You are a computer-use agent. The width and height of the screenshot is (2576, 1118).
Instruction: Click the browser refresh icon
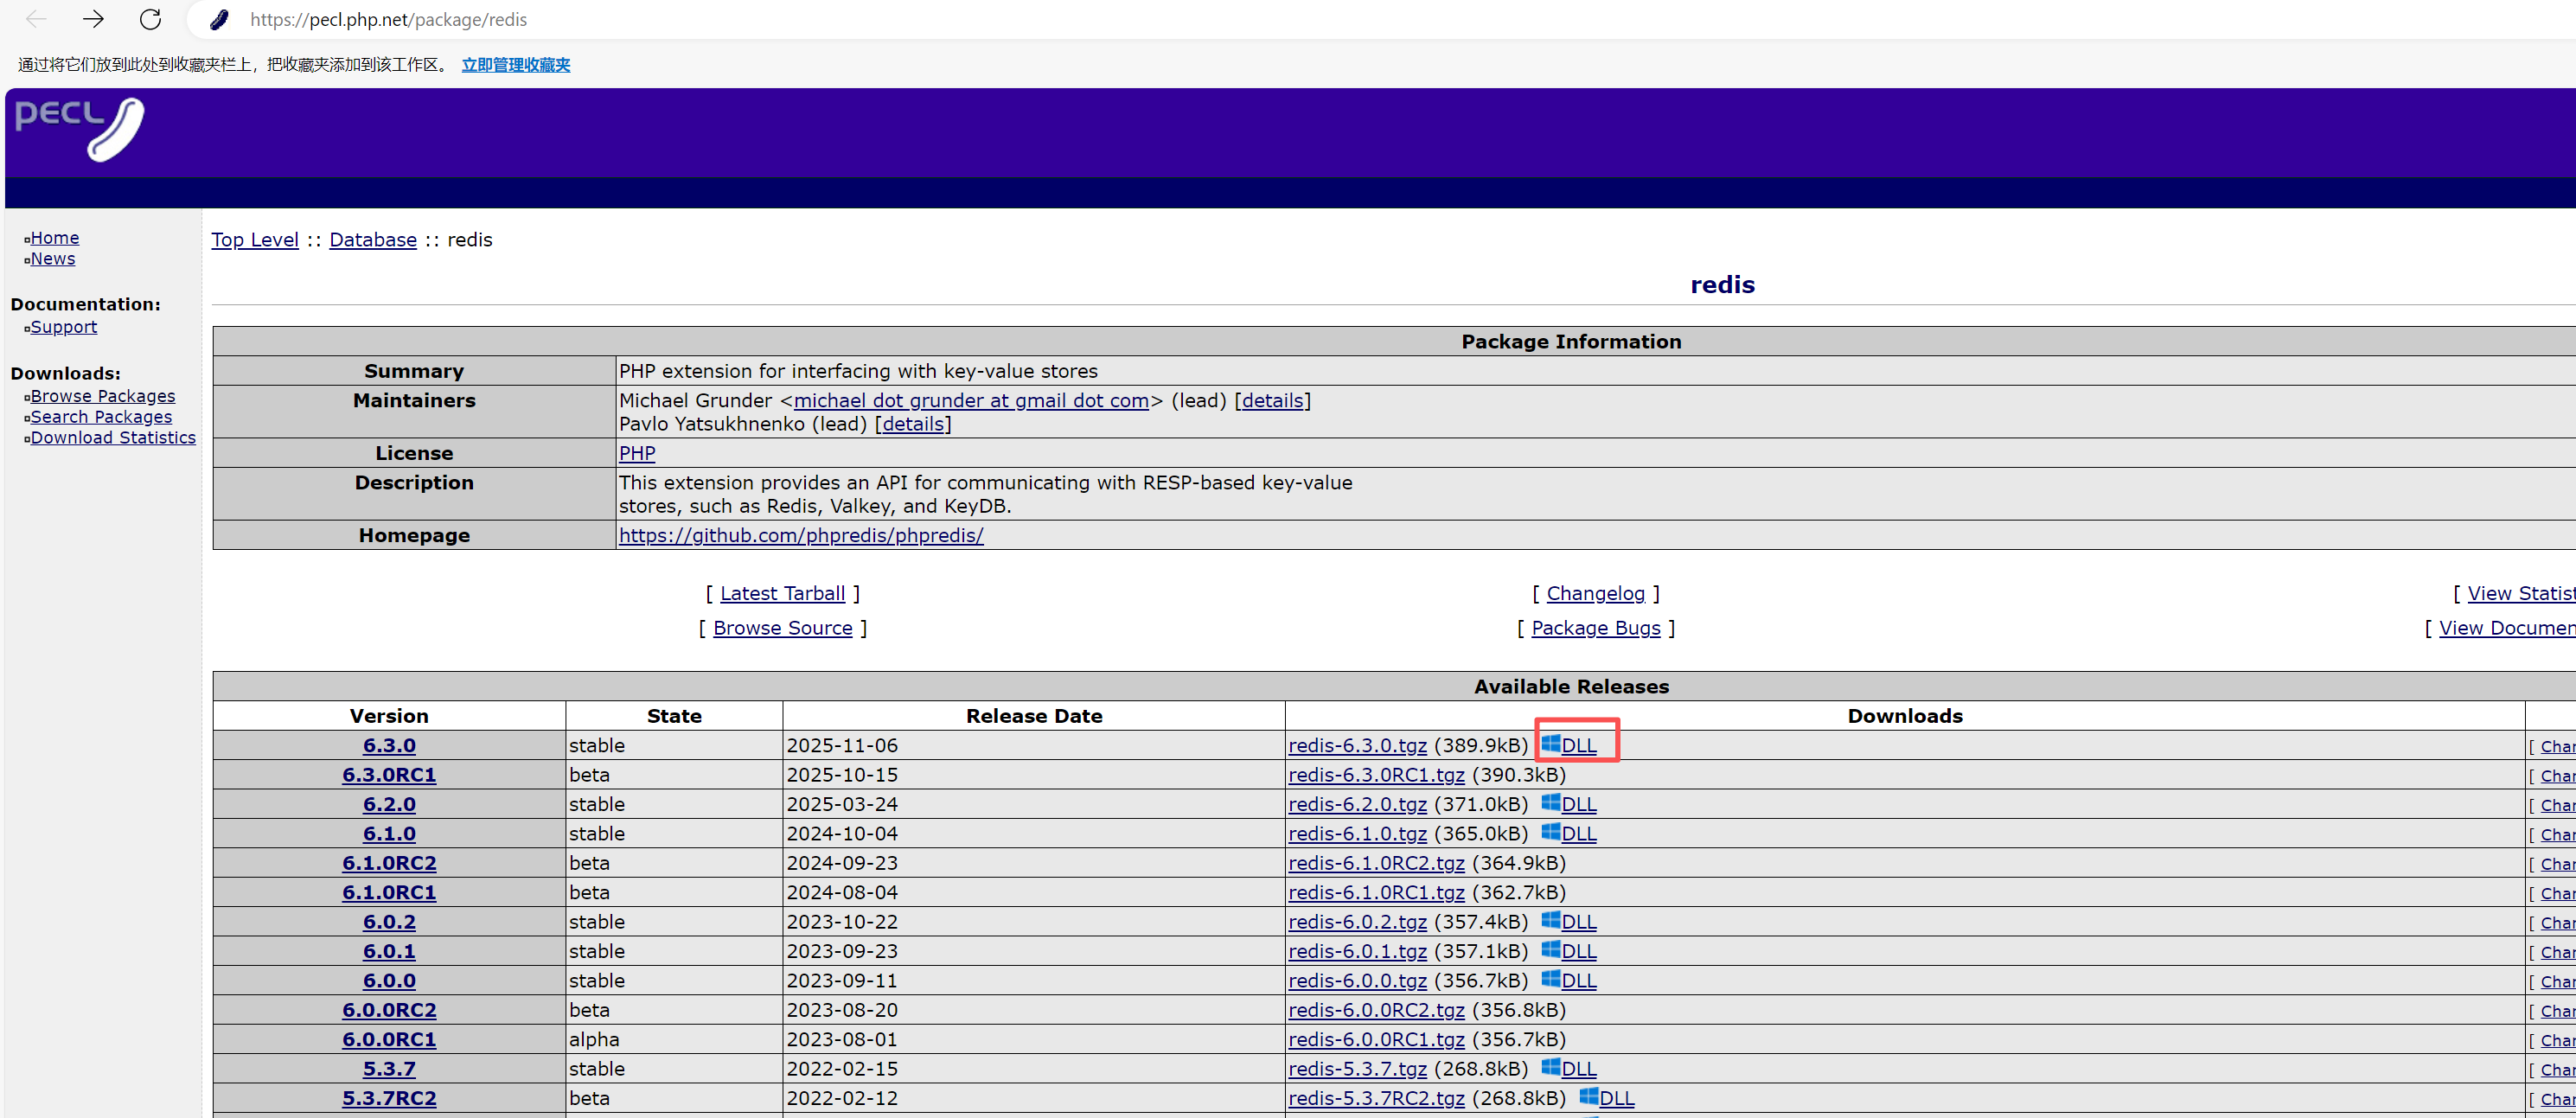tap(150, 19)
